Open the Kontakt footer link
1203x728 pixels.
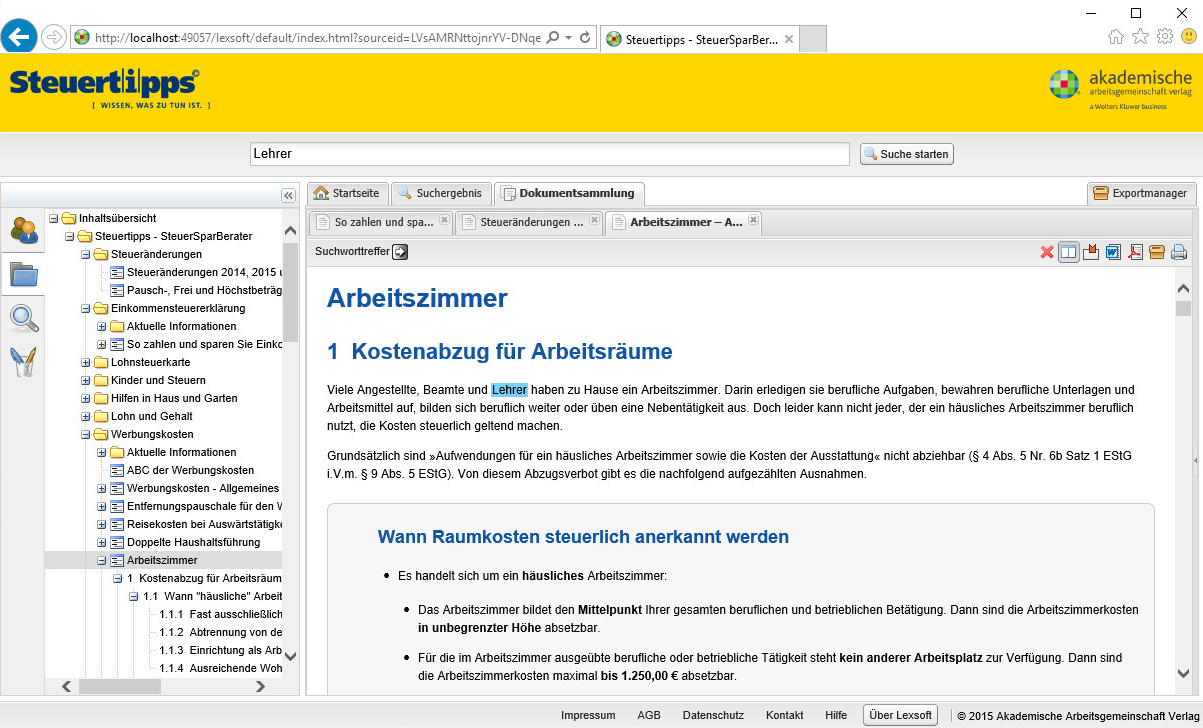784,715
